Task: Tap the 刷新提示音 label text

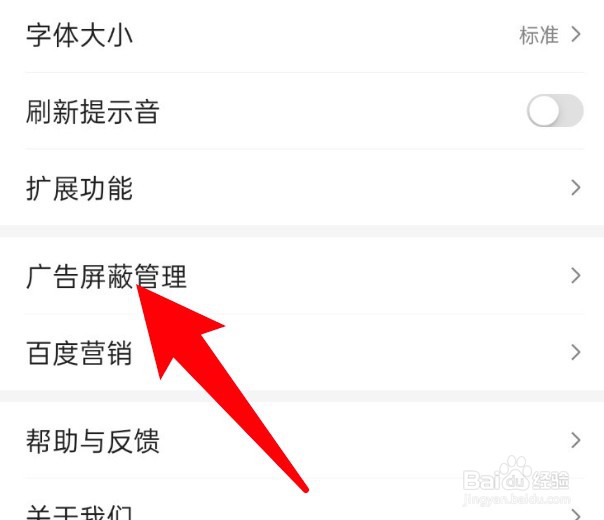Action: click(x=92, y=112)
